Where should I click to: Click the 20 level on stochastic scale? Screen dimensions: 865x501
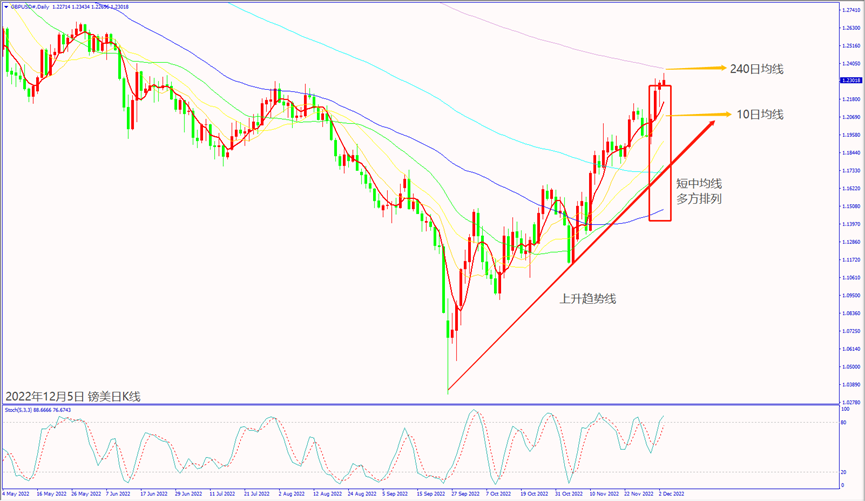pos(845,472)
